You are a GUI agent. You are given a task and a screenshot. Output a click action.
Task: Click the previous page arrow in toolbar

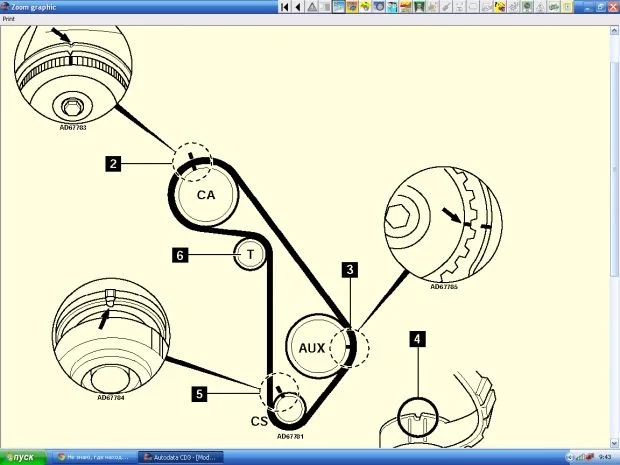click(x=297, y=6)
